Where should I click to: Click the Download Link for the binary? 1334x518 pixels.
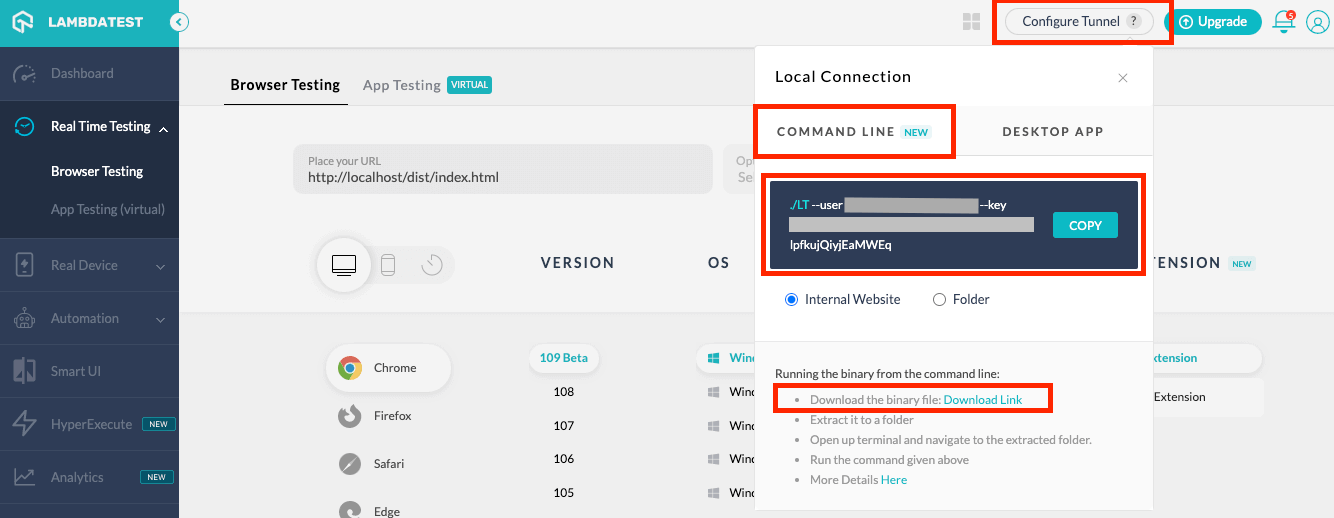982,400
